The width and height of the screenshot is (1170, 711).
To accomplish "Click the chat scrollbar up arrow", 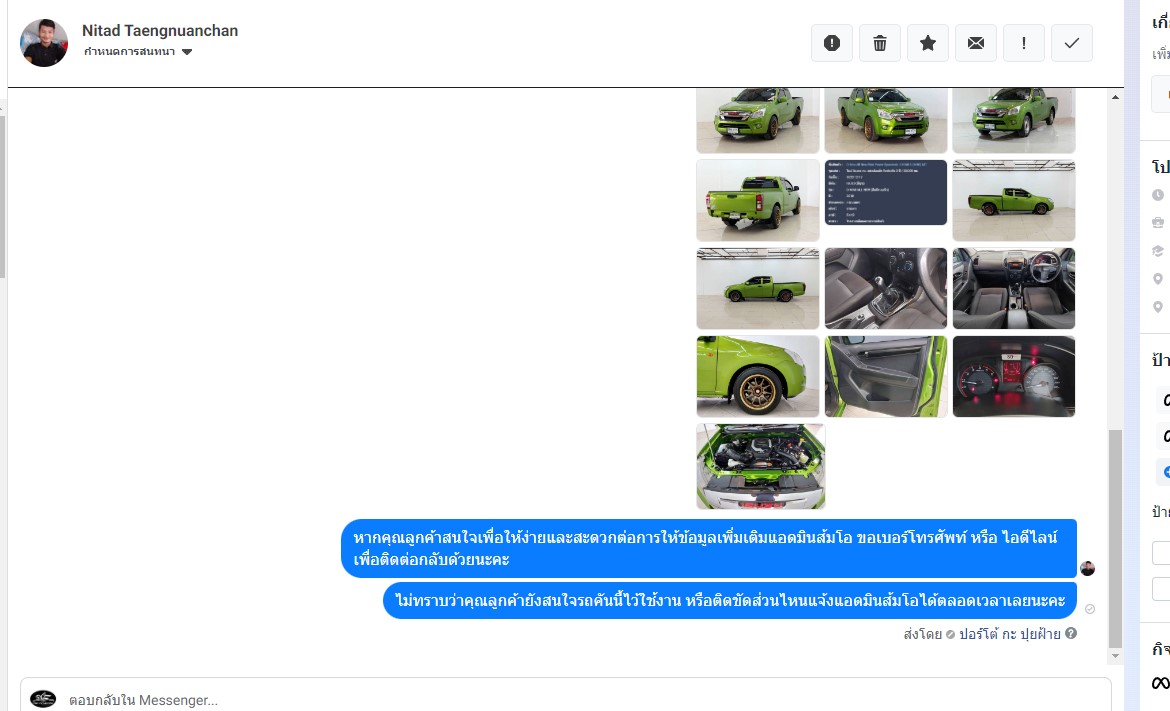I will (1116, 97).
